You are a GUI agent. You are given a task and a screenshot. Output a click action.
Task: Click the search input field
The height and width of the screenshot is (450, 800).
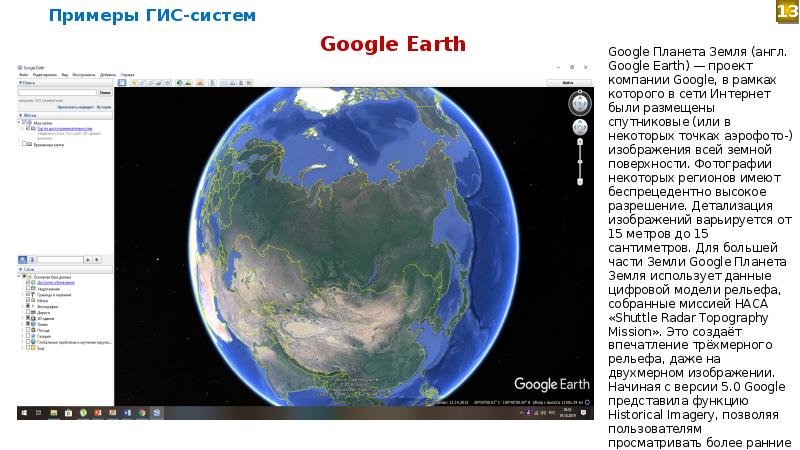pyautogui.click(x=55, y=92)
